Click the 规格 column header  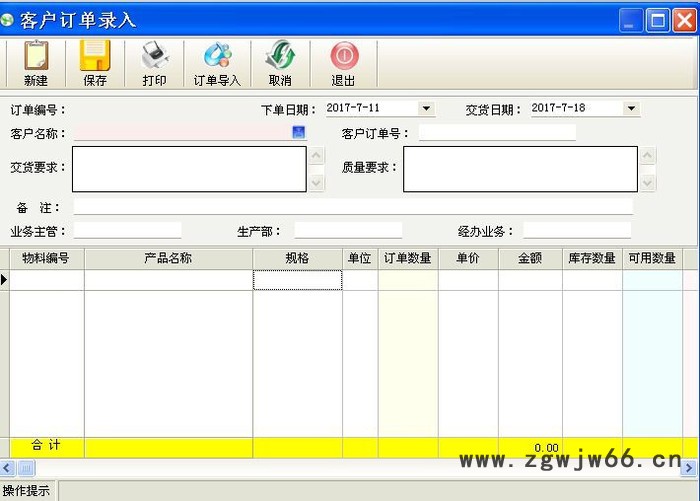coord(298,259)
